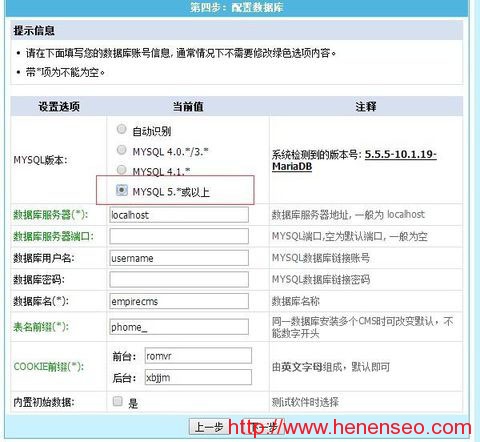Focus the database server port field

(179, 236)
